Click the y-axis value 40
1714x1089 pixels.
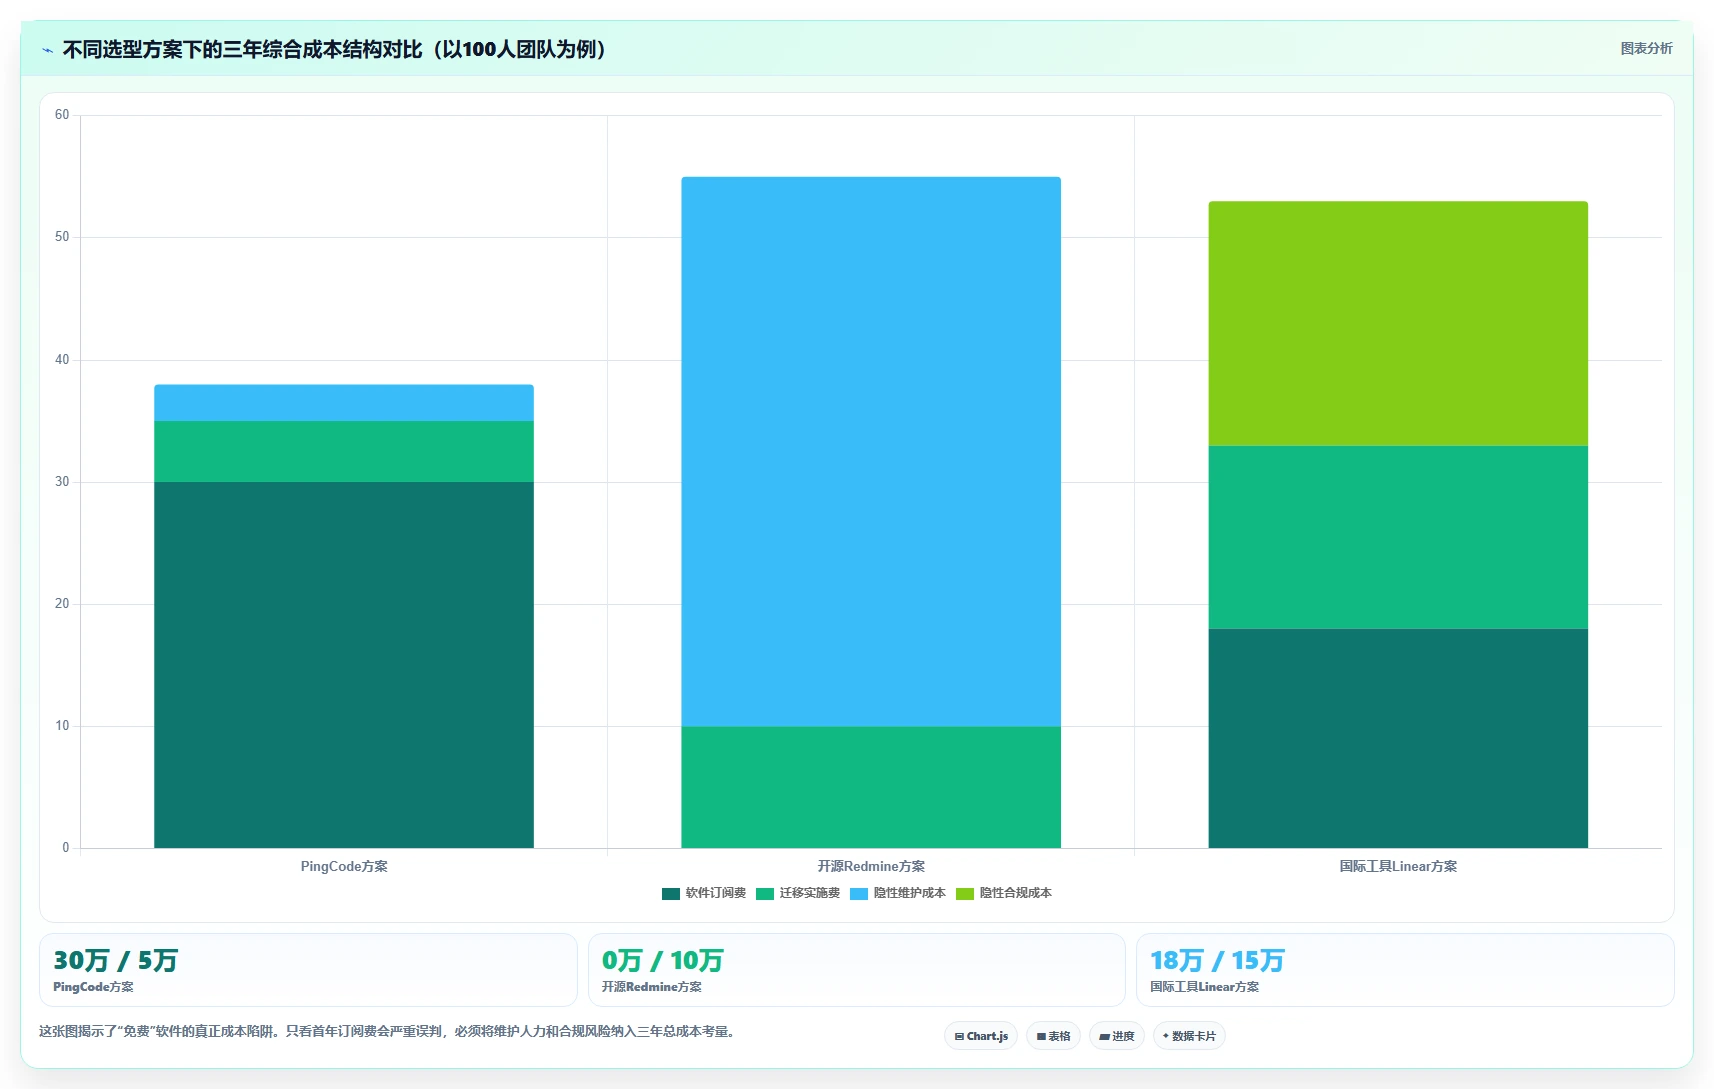click(x=62, y=360)
